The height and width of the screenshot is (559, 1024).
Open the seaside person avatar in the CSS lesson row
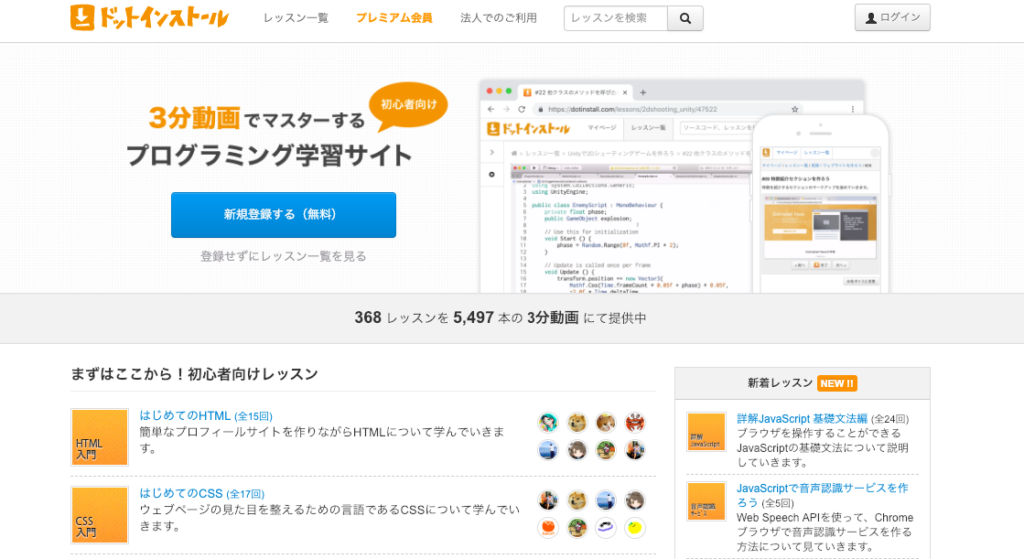606,500
